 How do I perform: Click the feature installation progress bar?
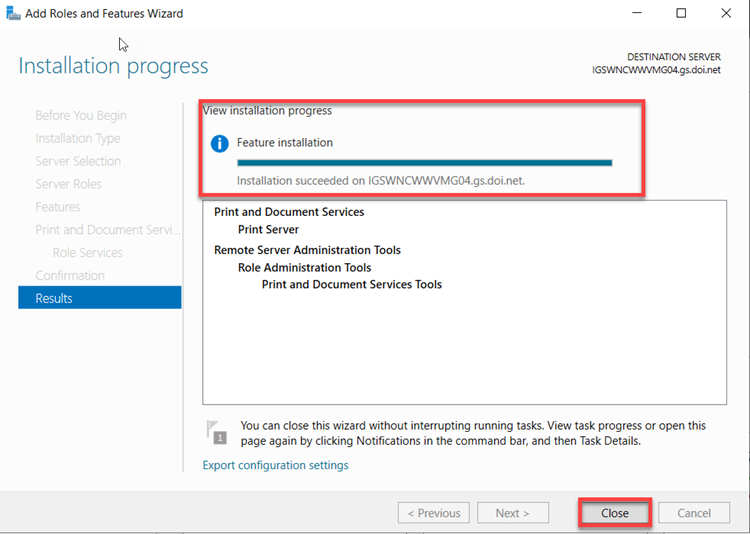(424, 162)
